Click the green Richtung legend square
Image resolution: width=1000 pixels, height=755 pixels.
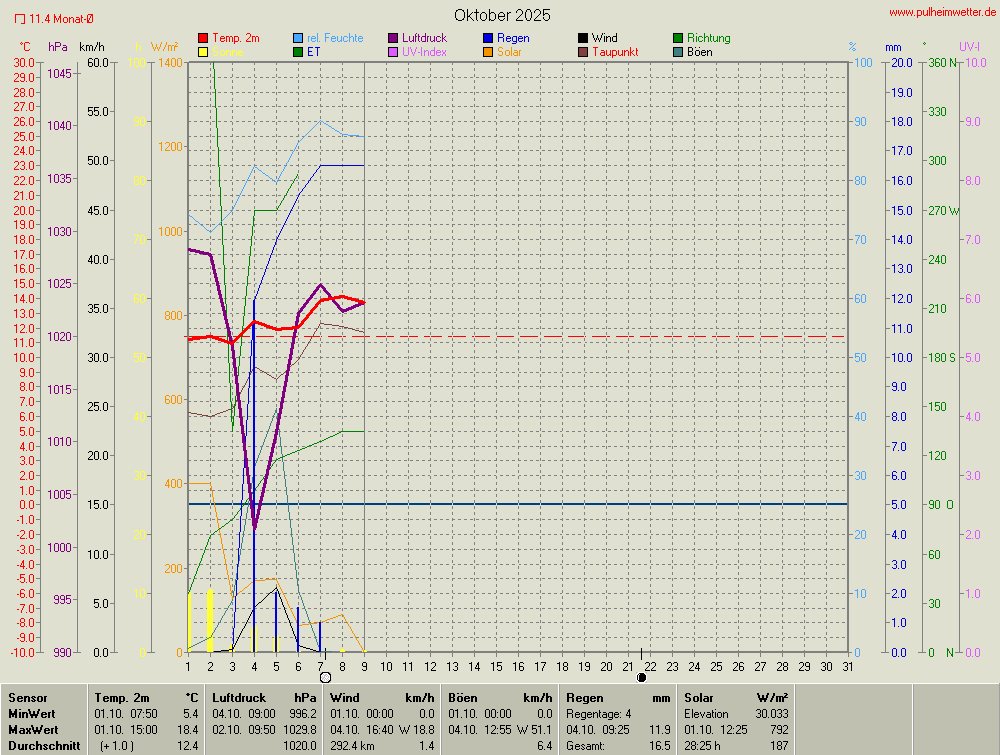(x=678, y=38)
